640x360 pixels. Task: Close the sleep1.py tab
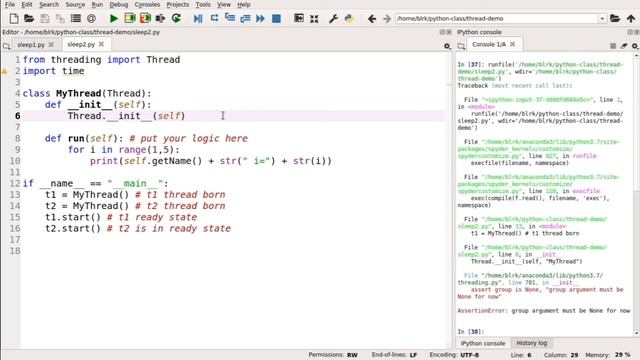51,44
